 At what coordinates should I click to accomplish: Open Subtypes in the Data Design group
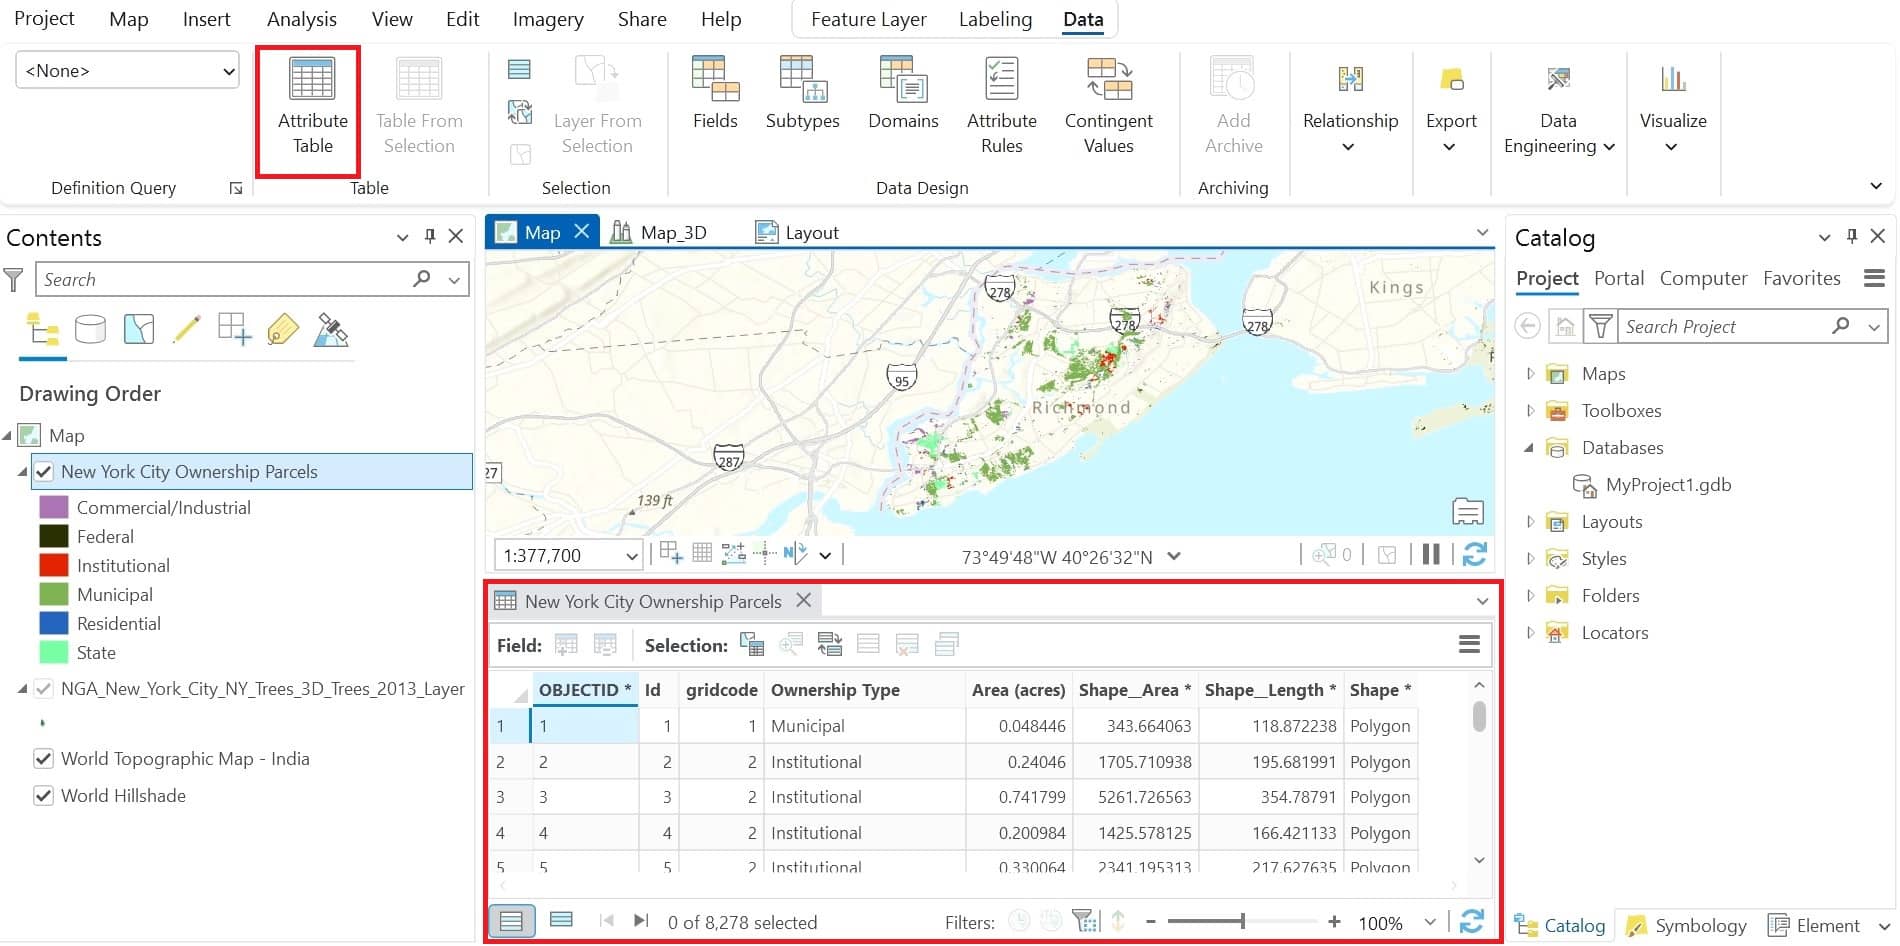click(x=802, y=105)
